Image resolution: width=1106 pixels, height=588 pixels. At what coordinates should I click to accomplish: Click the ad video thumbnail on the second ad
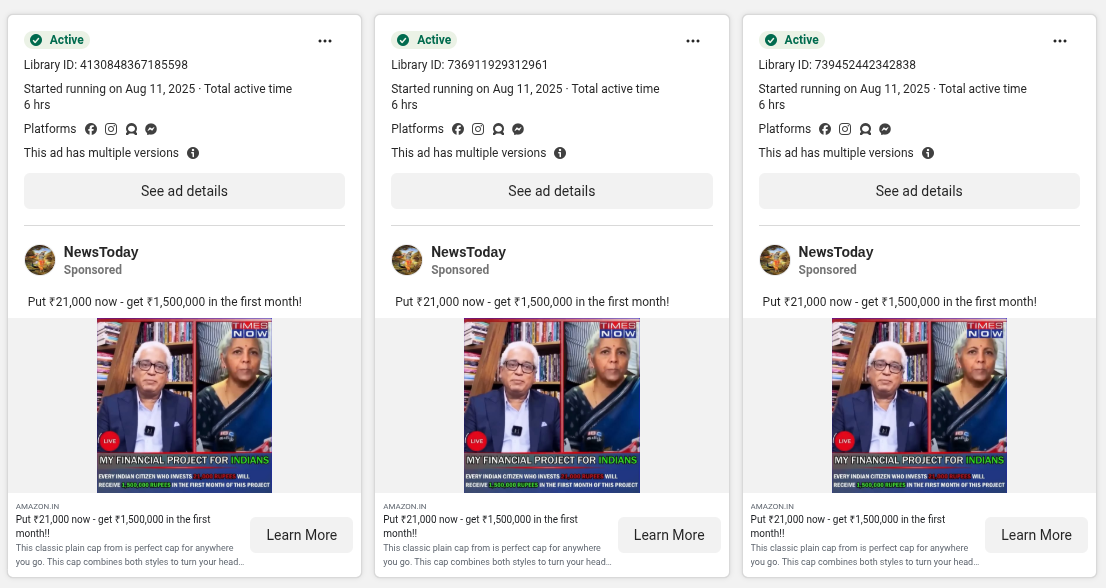(x=552, y=404)
